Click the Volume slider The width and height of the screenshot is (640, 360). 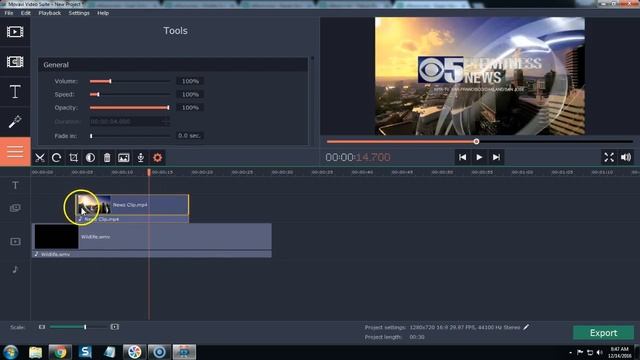coord(130,81)
